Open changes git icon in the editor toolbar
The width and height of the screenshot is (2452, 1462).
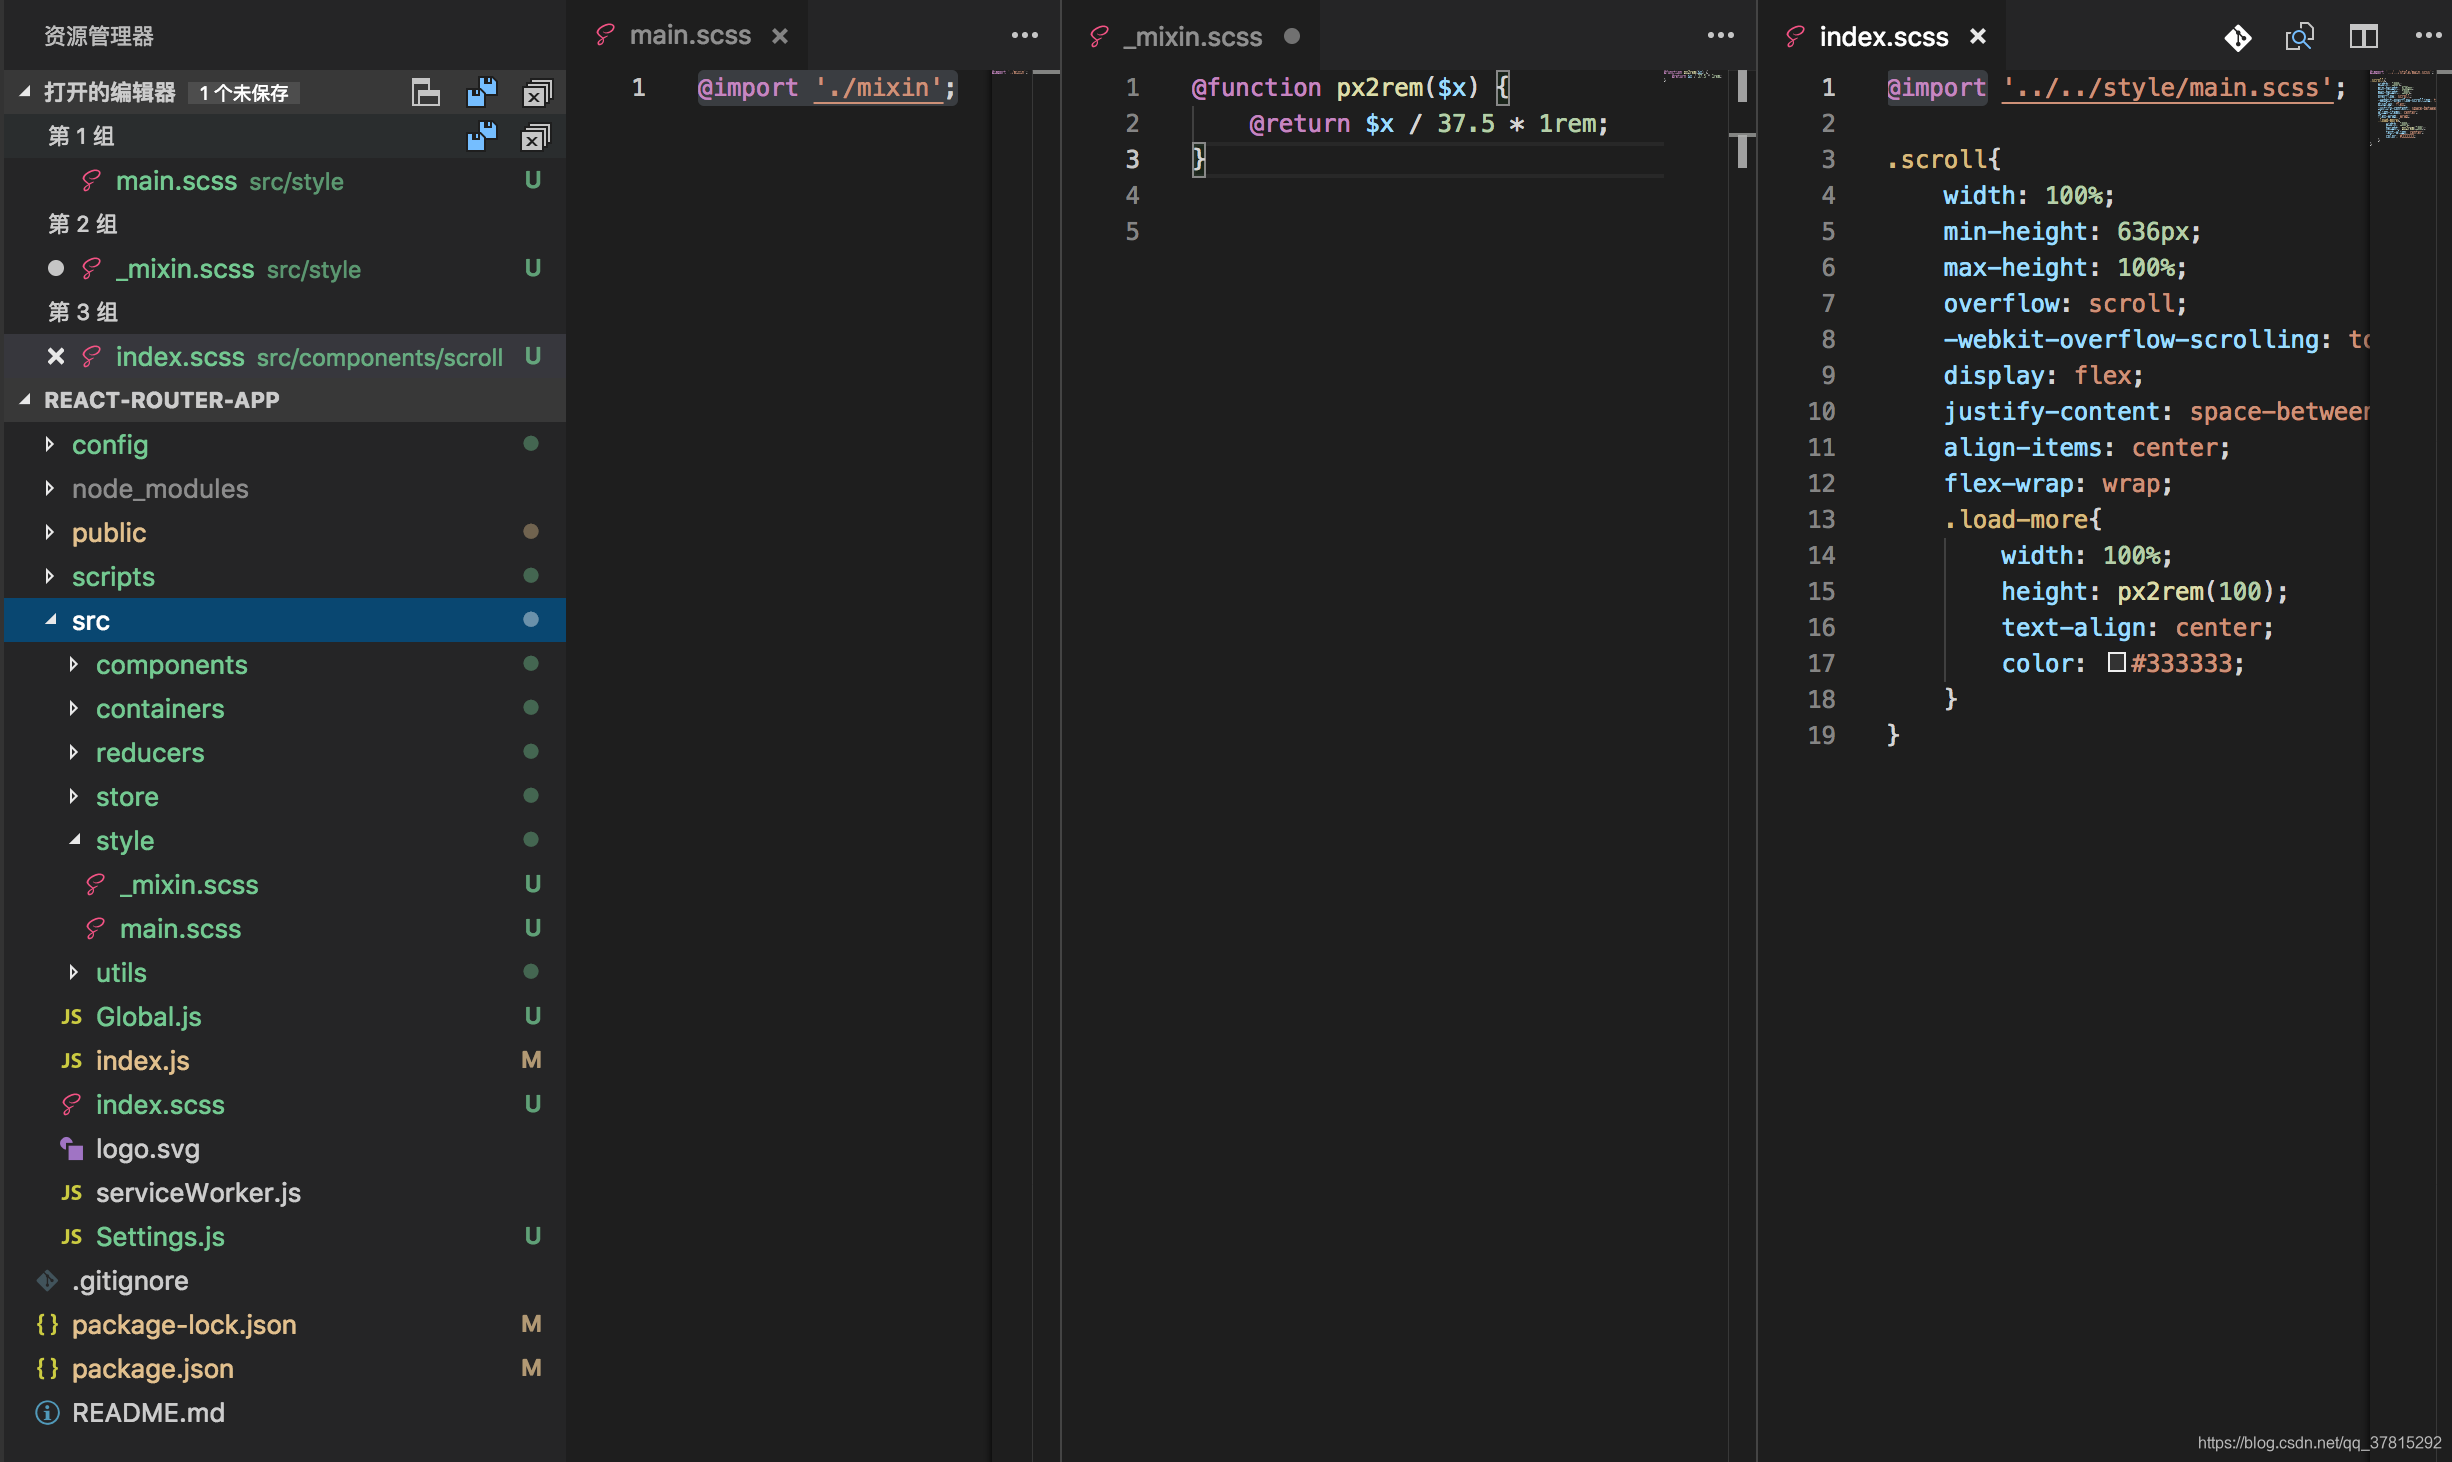(x=2238, y=37)
